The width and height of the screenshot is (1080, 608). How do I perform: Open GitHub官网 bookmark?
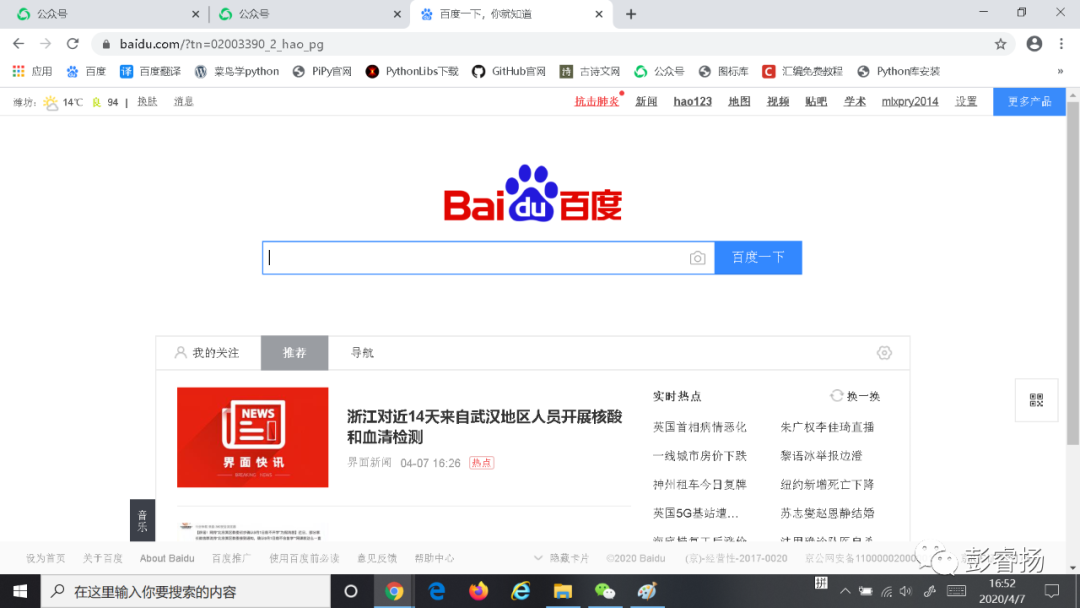(509, 71)
